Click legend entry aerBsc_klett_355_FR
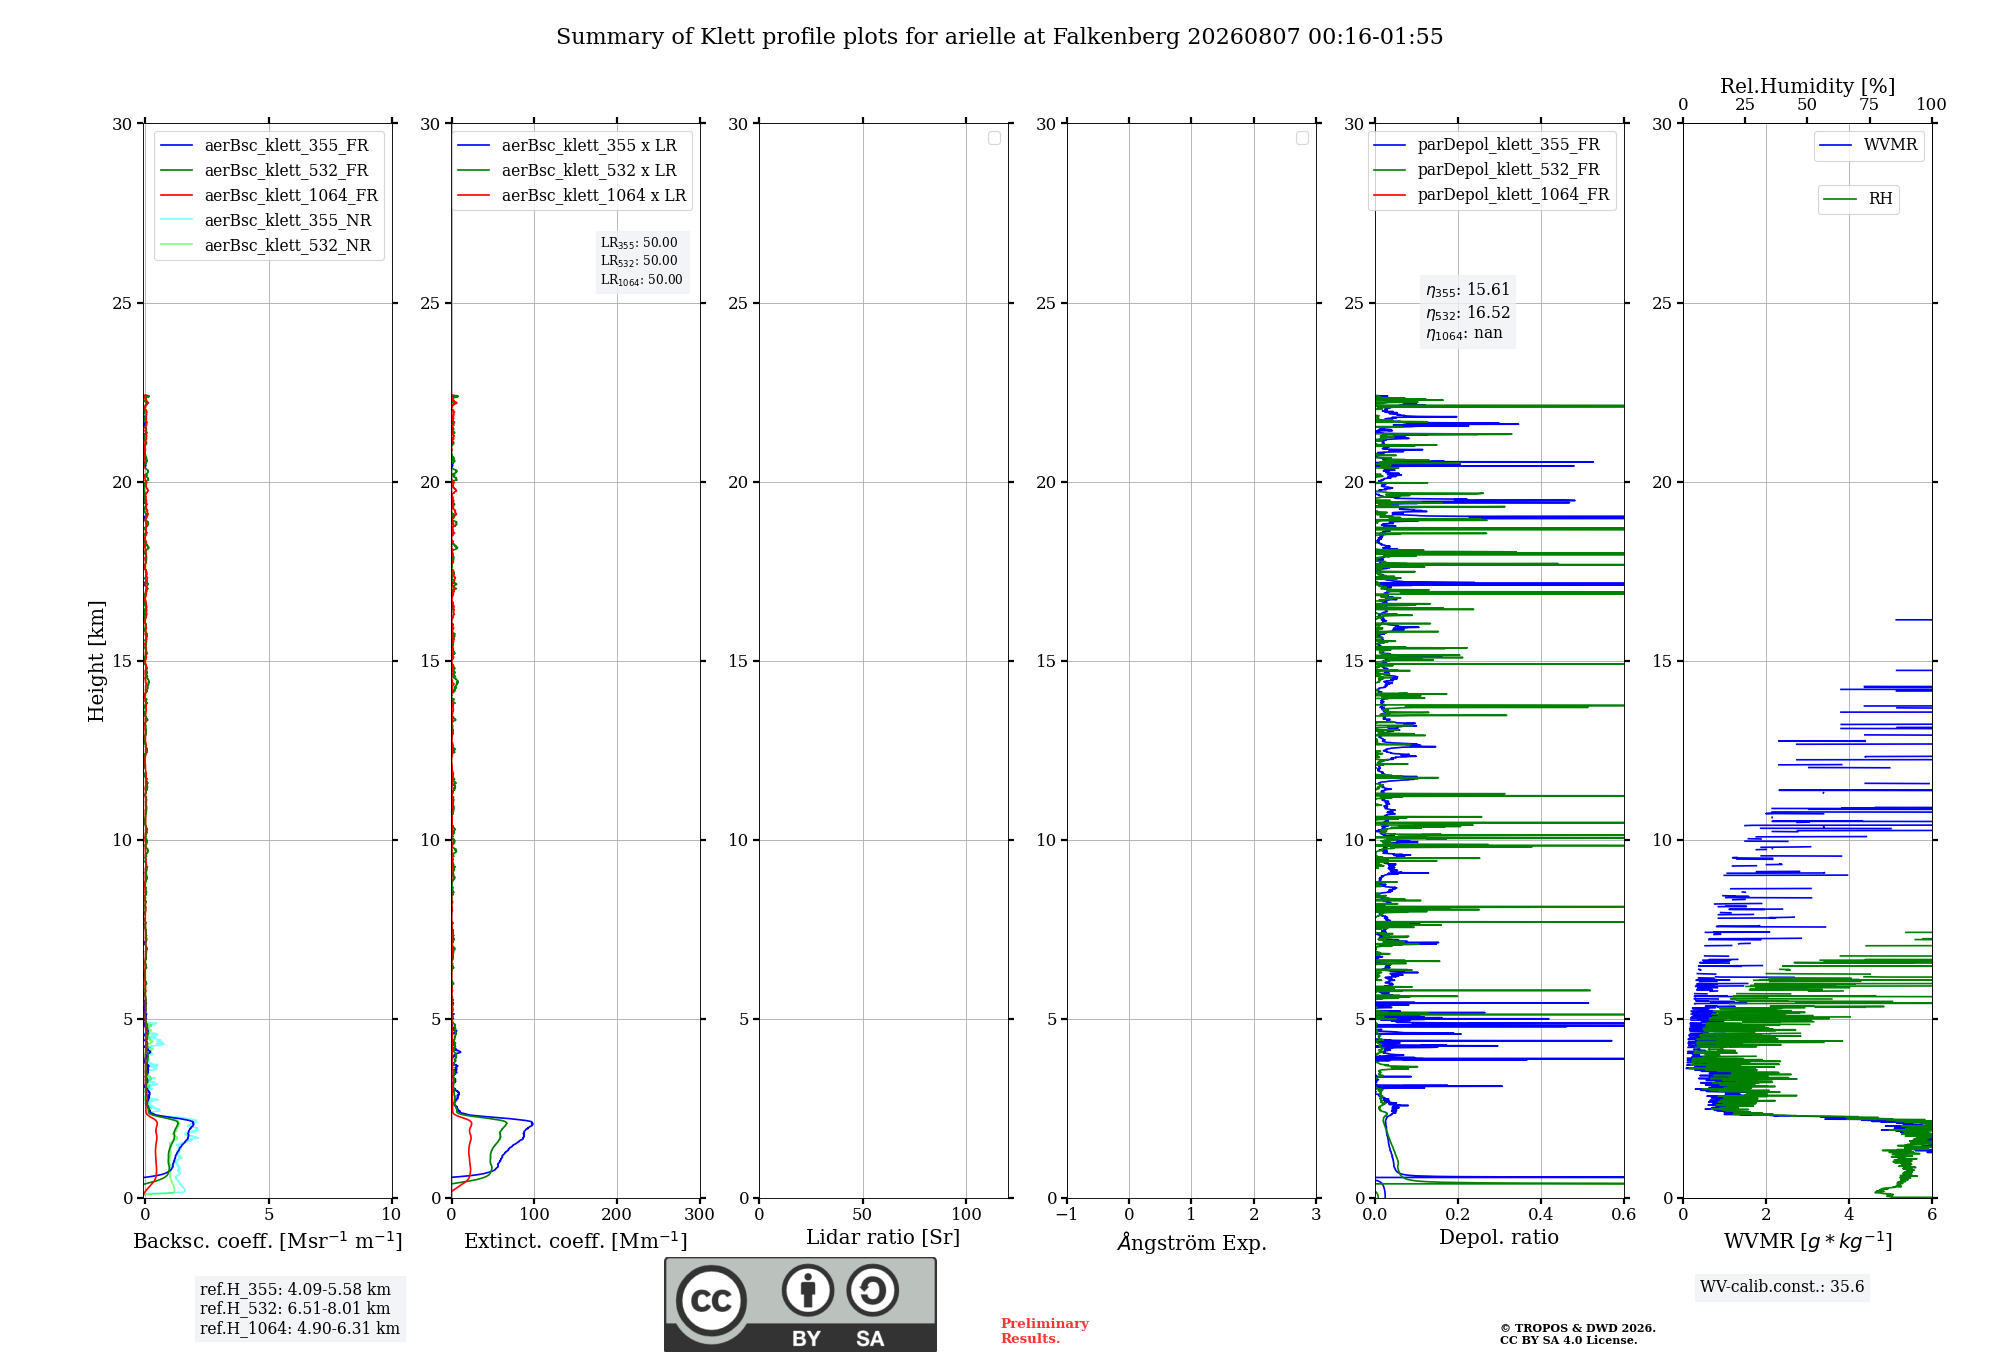Viewport: 2000px width, 1360px height. (x=269, y=146)
